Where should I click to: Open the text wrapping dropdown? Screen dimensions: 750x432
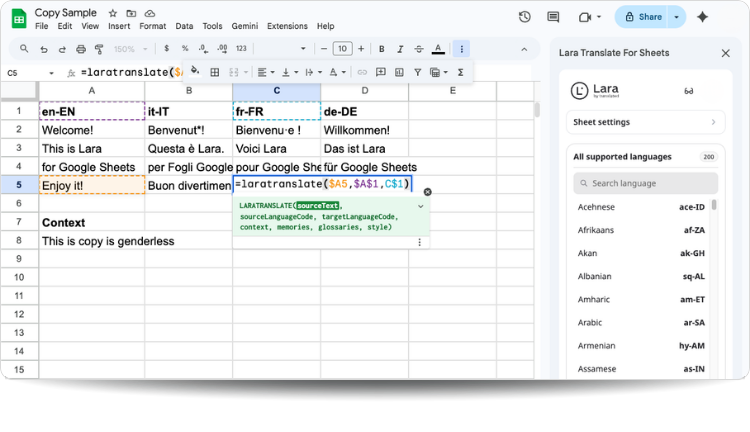point(313,72)
